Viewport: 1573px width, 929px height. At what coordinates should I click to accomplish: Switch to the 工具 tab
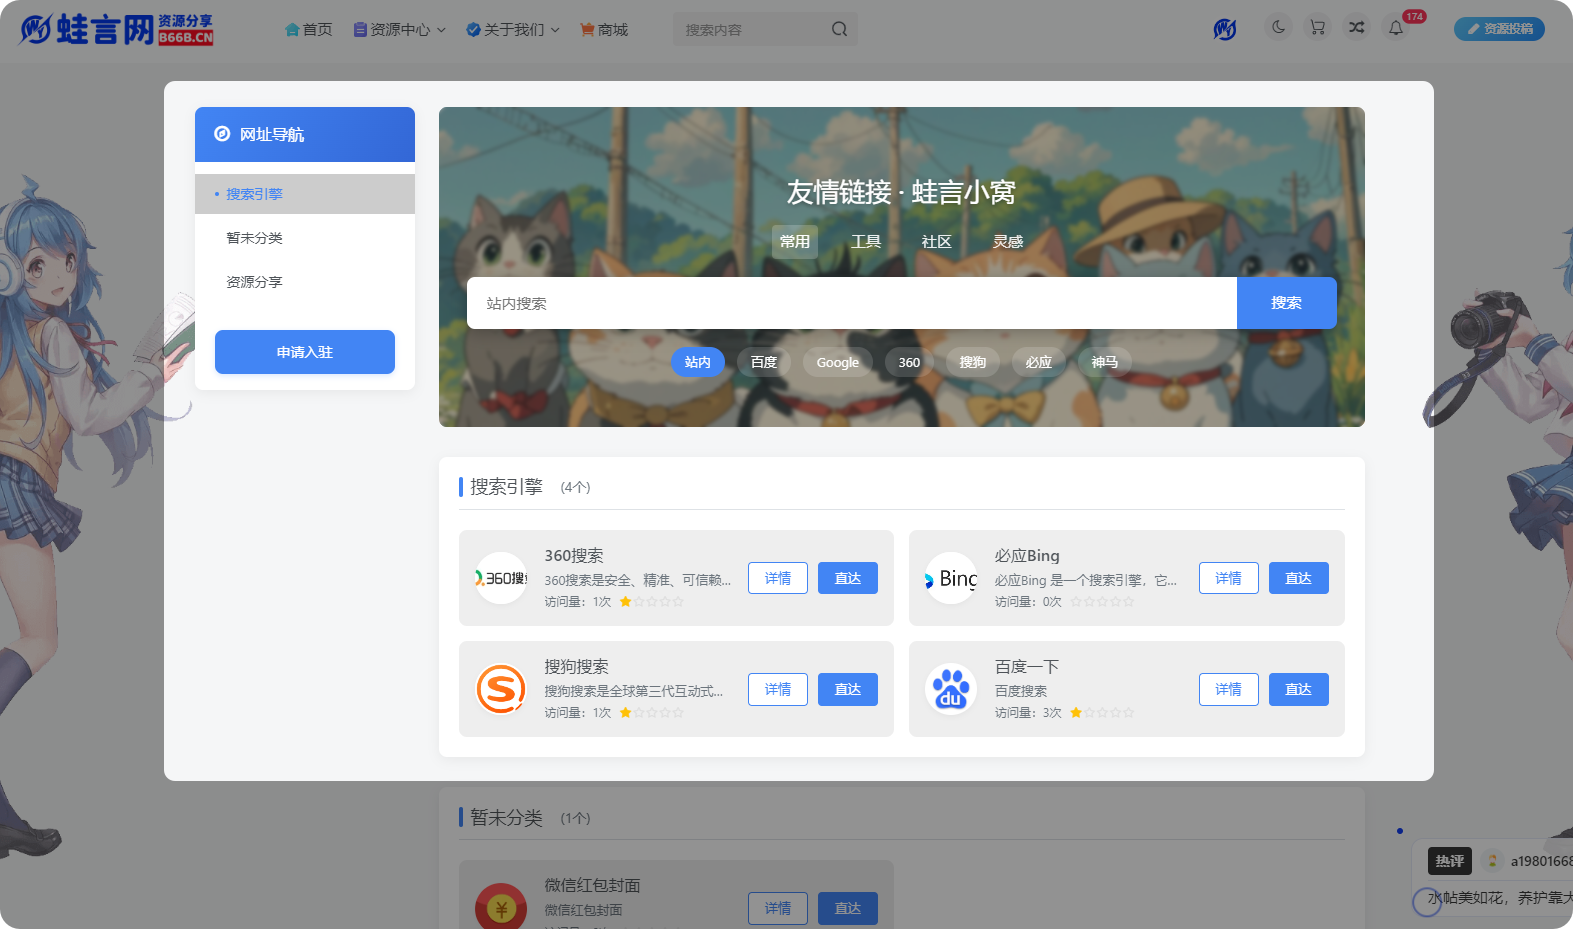pos(866,242)
